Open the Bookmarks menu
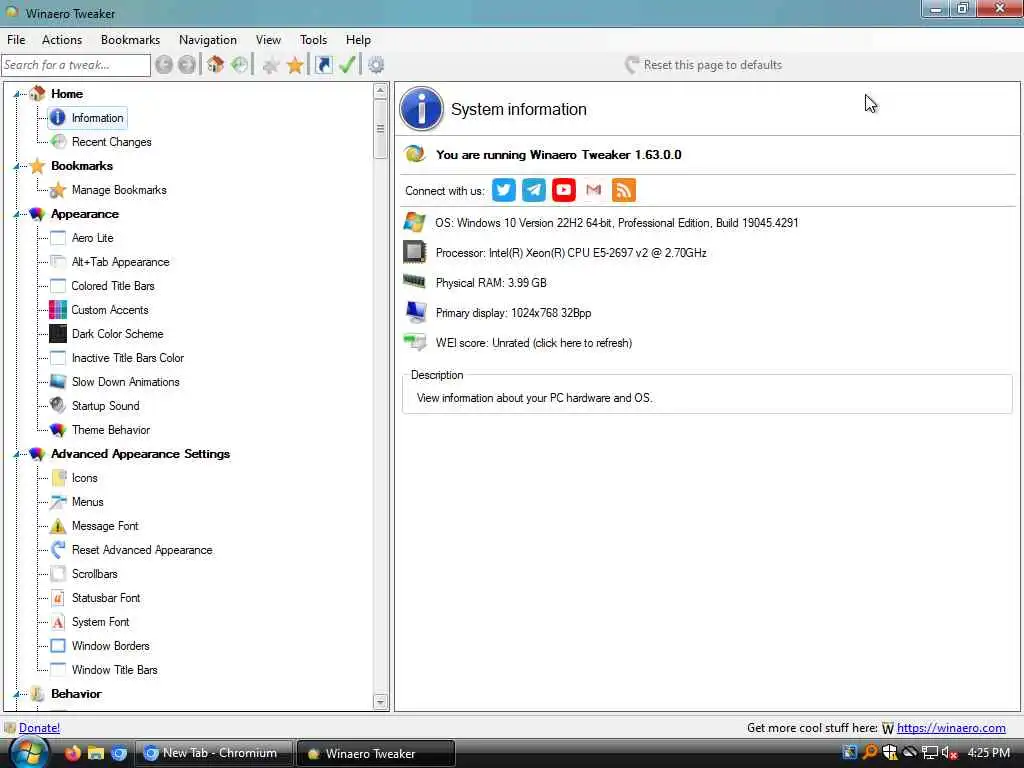 (x=131, y=40)
